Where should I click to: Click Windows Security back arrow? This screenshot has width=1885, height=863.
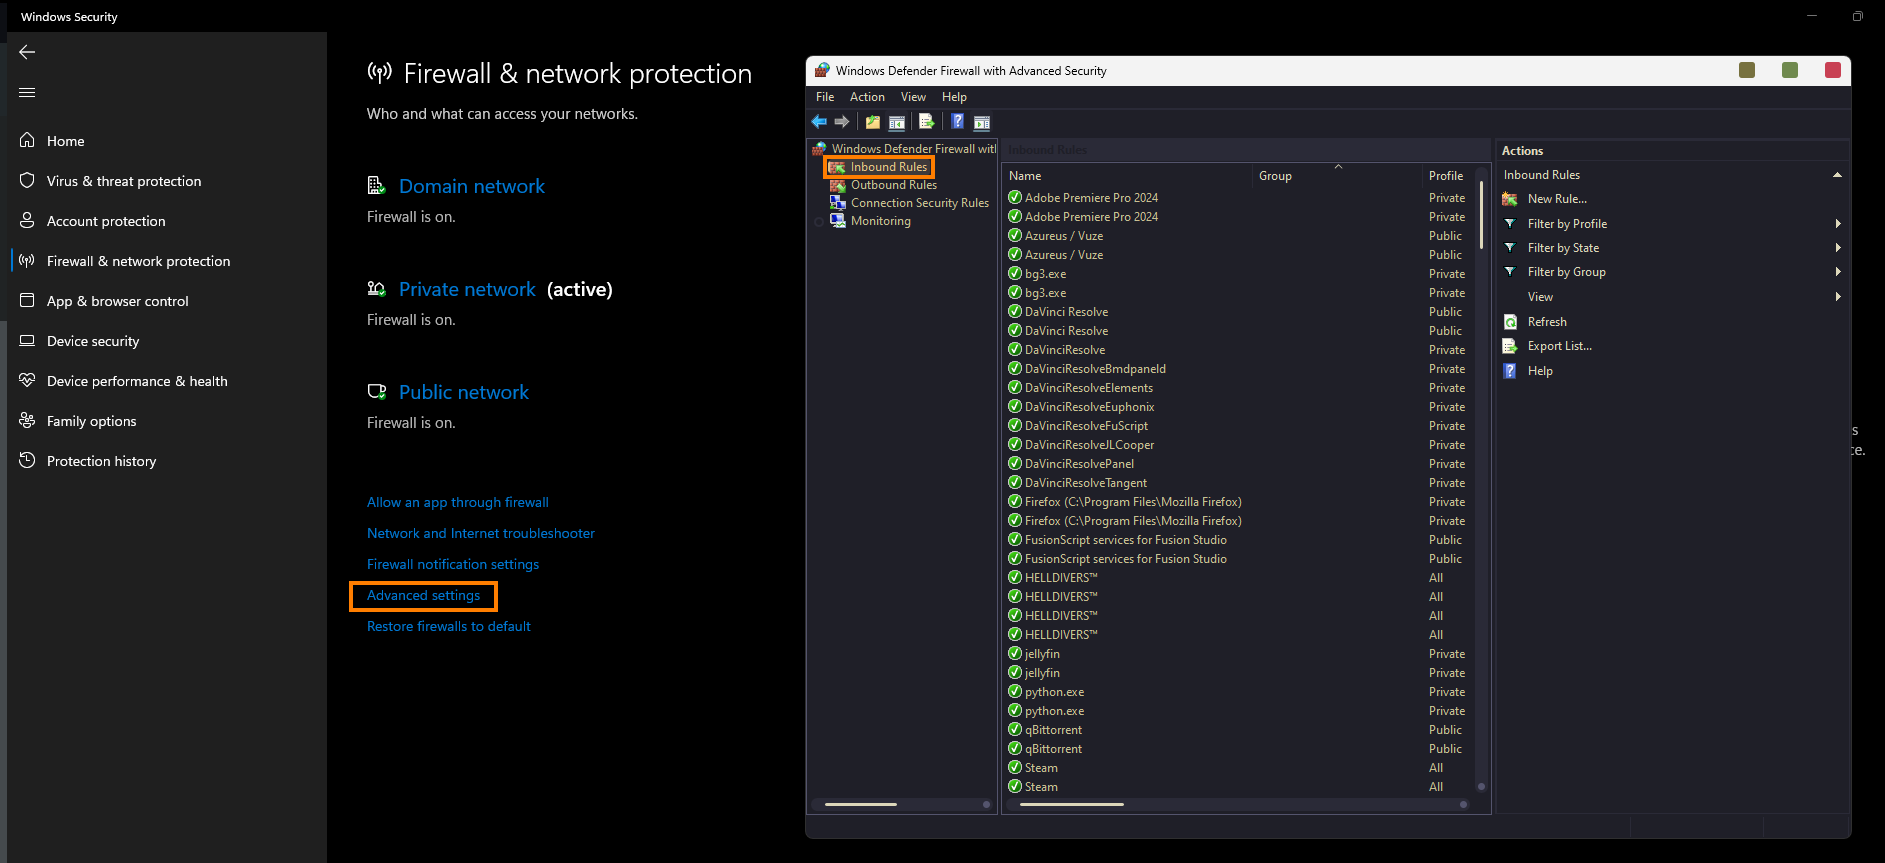point(27,52)
